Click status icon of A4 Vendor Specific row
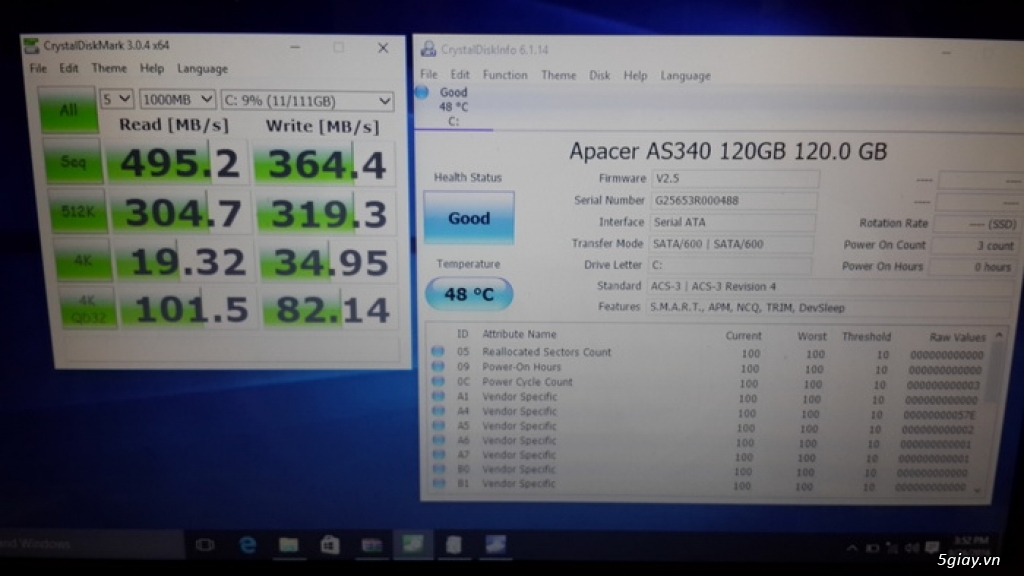Screen dimensions: 1024x576 pos(438,411)
